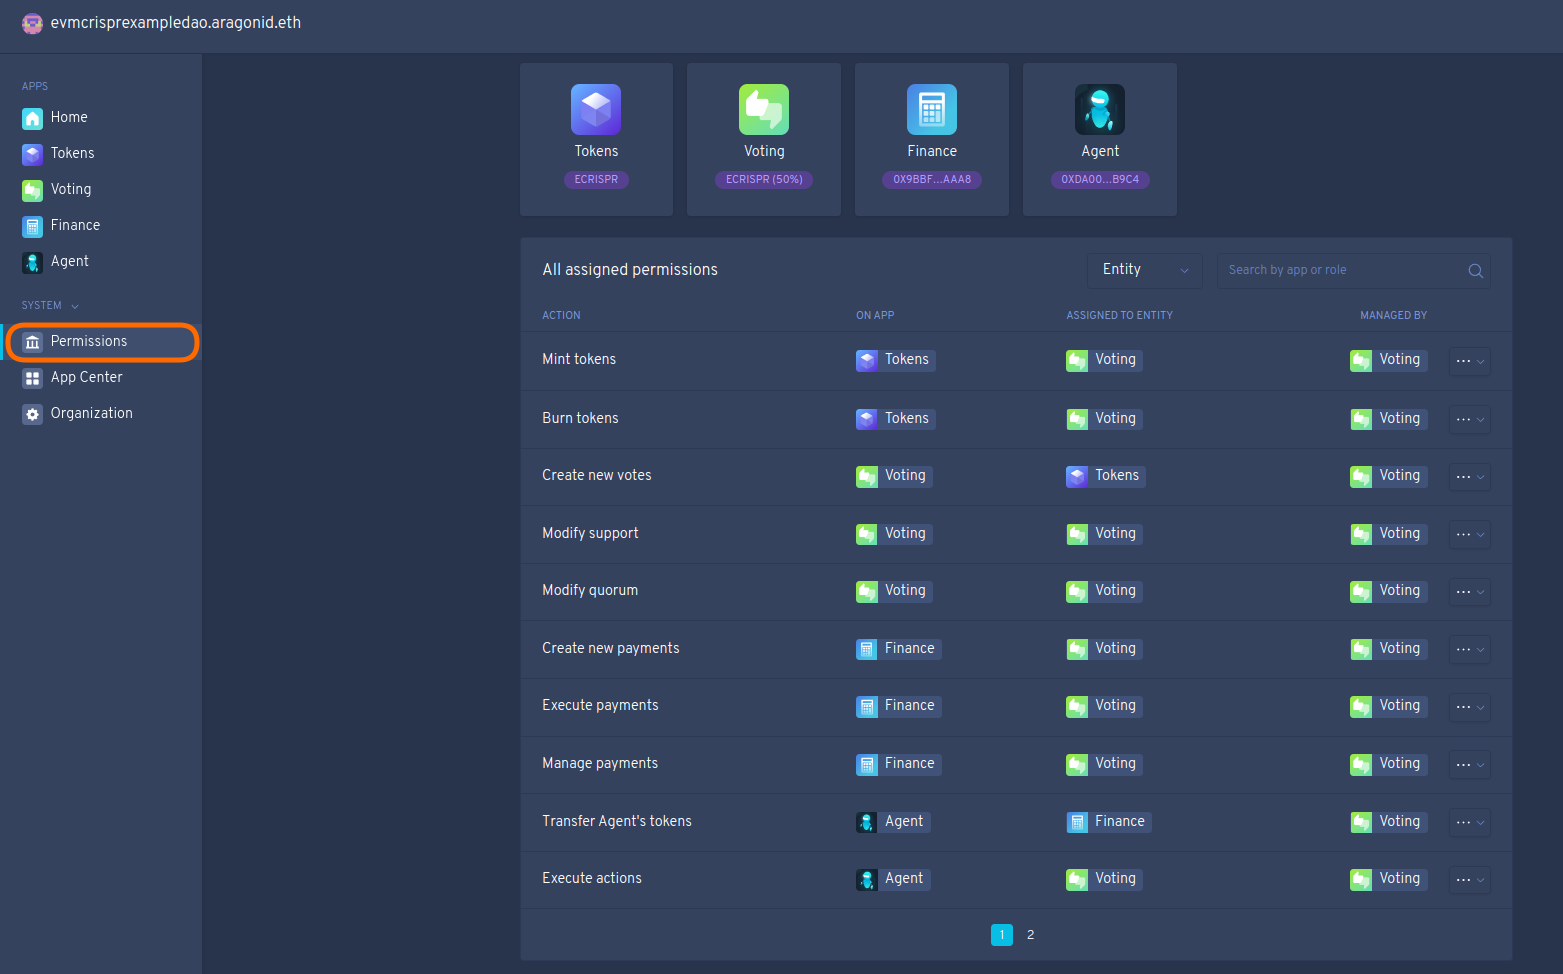Open the Home app in sidebar

pyautogui.click(x=100, y=117)
